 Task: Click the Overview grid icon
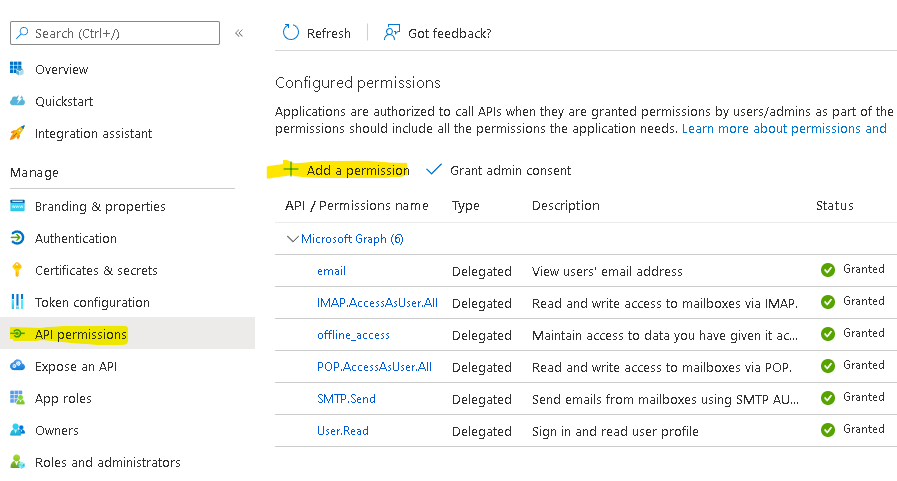[x=17, y=69]
